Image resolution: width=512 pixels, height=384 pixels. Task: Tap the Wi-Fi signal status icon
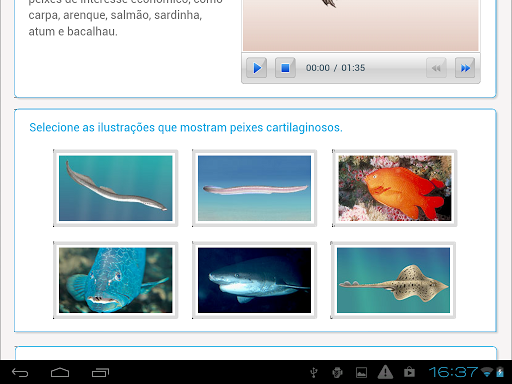(487, 372)
